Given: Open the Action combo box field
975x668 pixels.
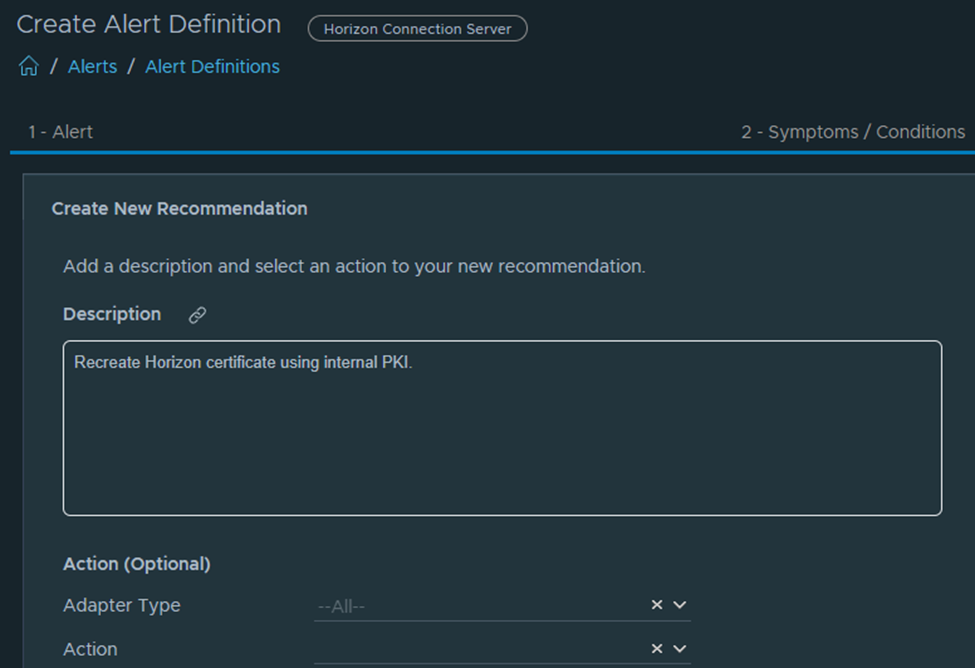Looking at the screenshot, I should tap(502, 649).
